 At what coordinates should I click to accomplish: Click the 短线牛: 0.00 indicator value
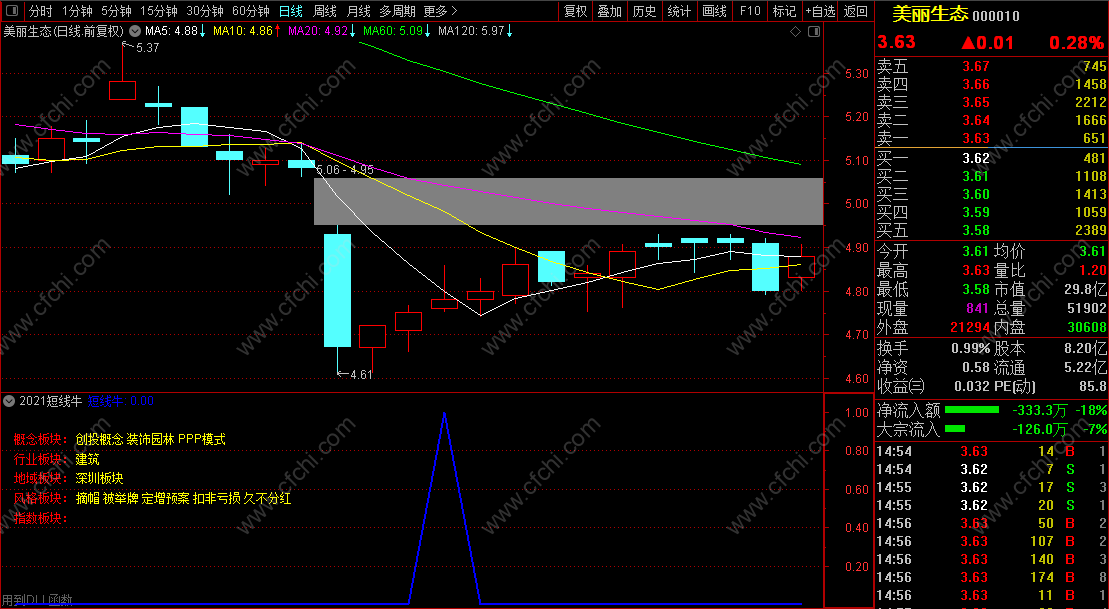(x=120, y=401)
